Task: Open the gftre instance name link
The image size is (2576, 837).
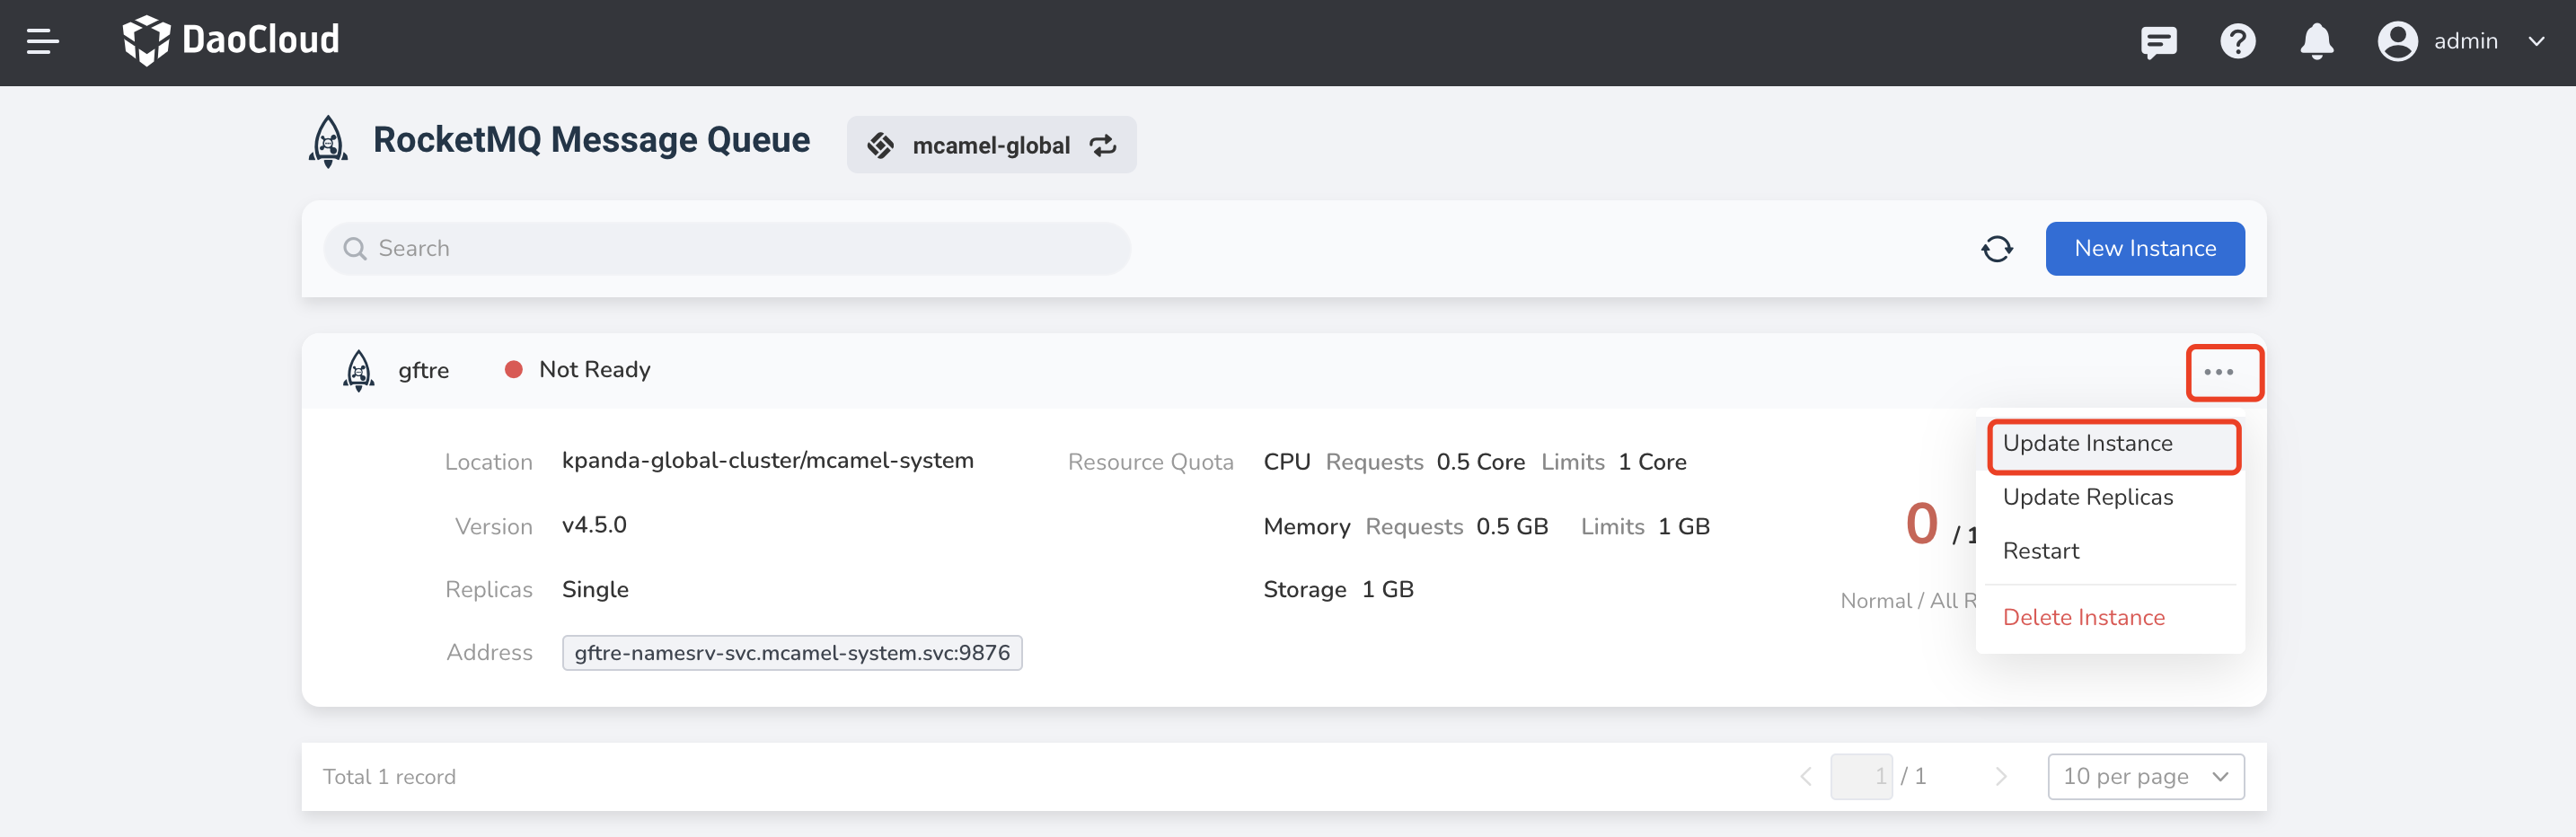Action: click(423, 371)
